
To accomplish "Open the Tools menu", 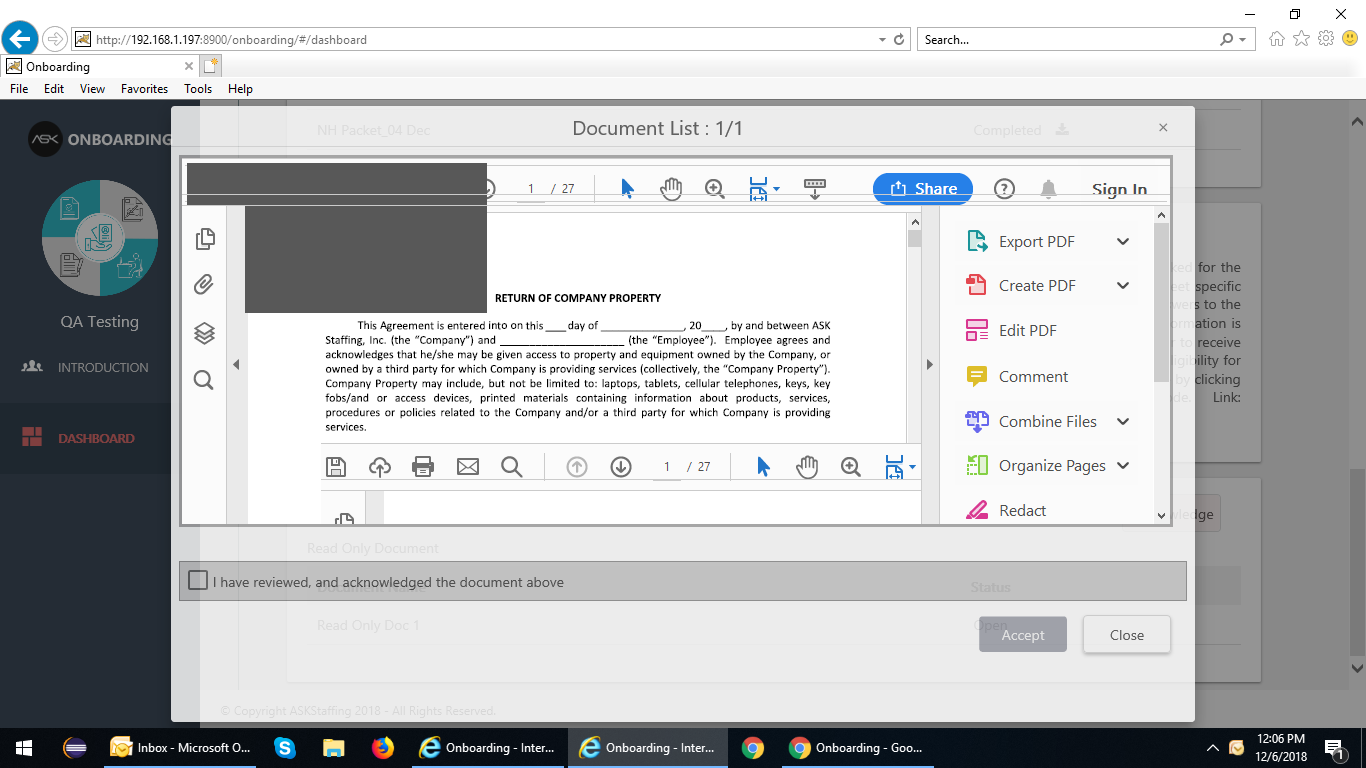I will 198,88.
